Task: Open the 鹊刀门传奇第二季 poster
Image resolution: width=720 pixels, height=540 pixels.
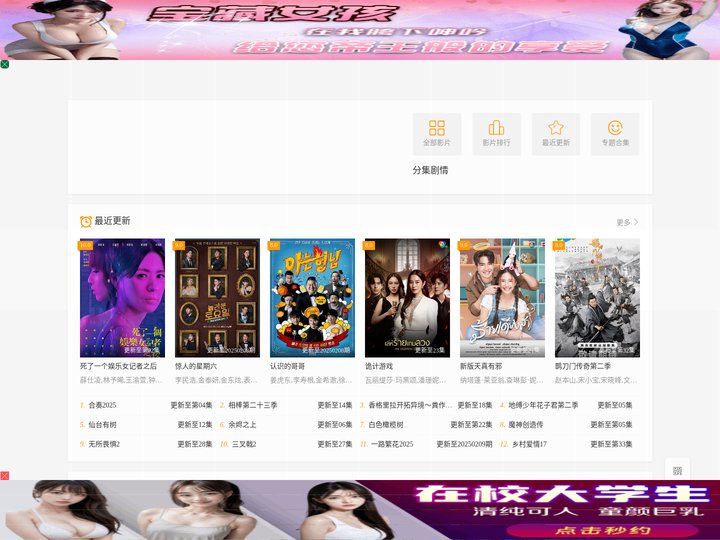Action: tap(597, 297)
